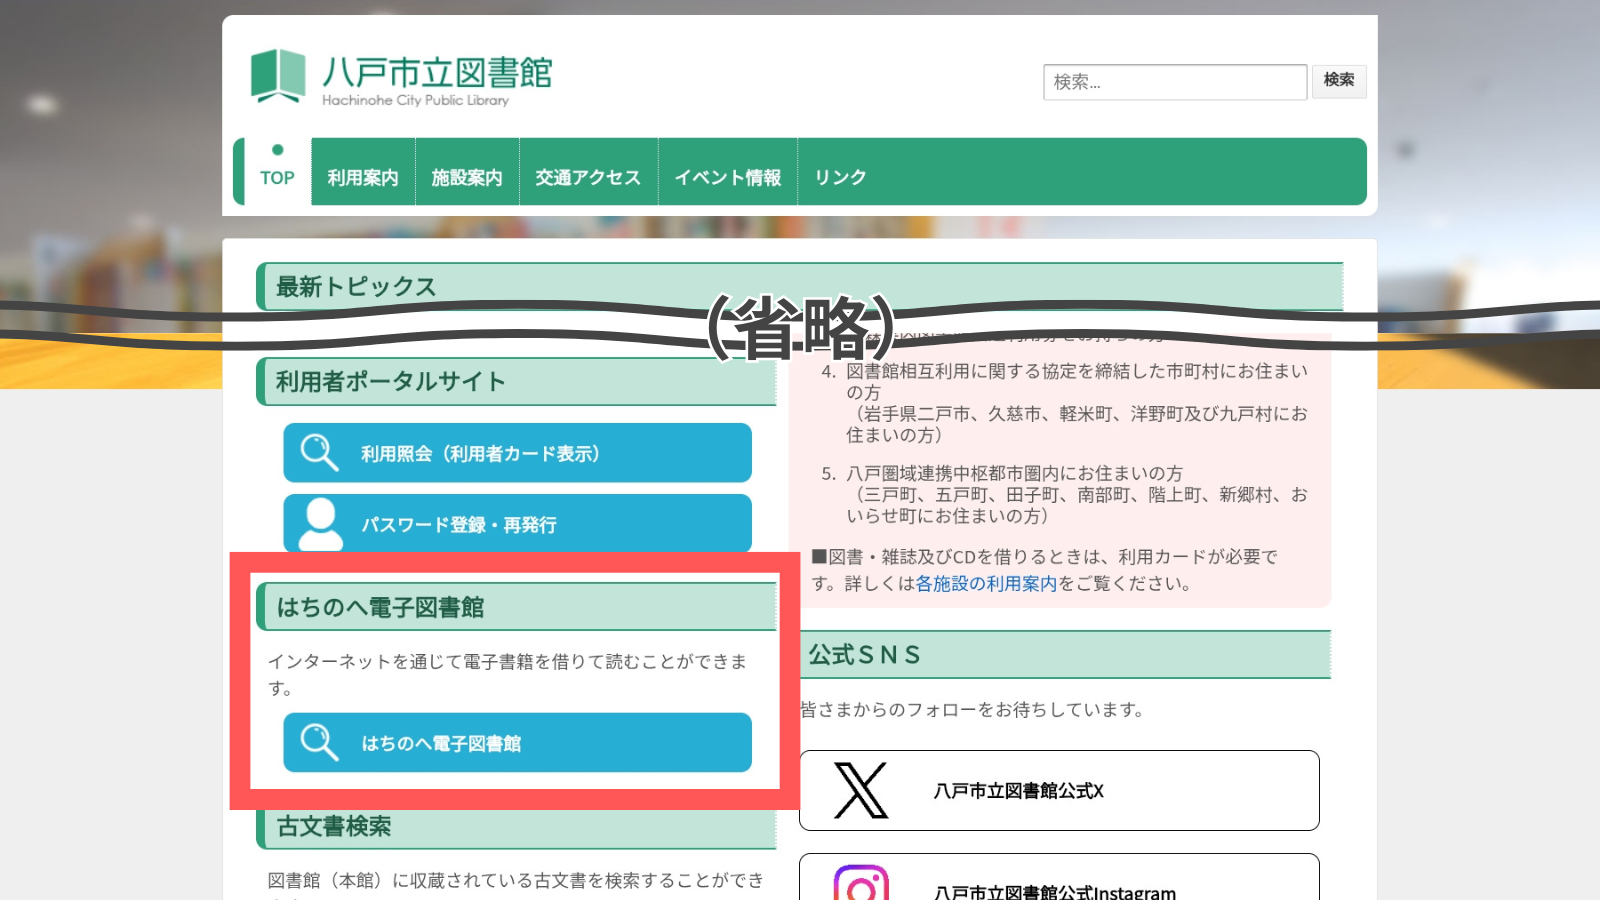
Task: Click the 最新トピックス section heading
Action: 356,287
